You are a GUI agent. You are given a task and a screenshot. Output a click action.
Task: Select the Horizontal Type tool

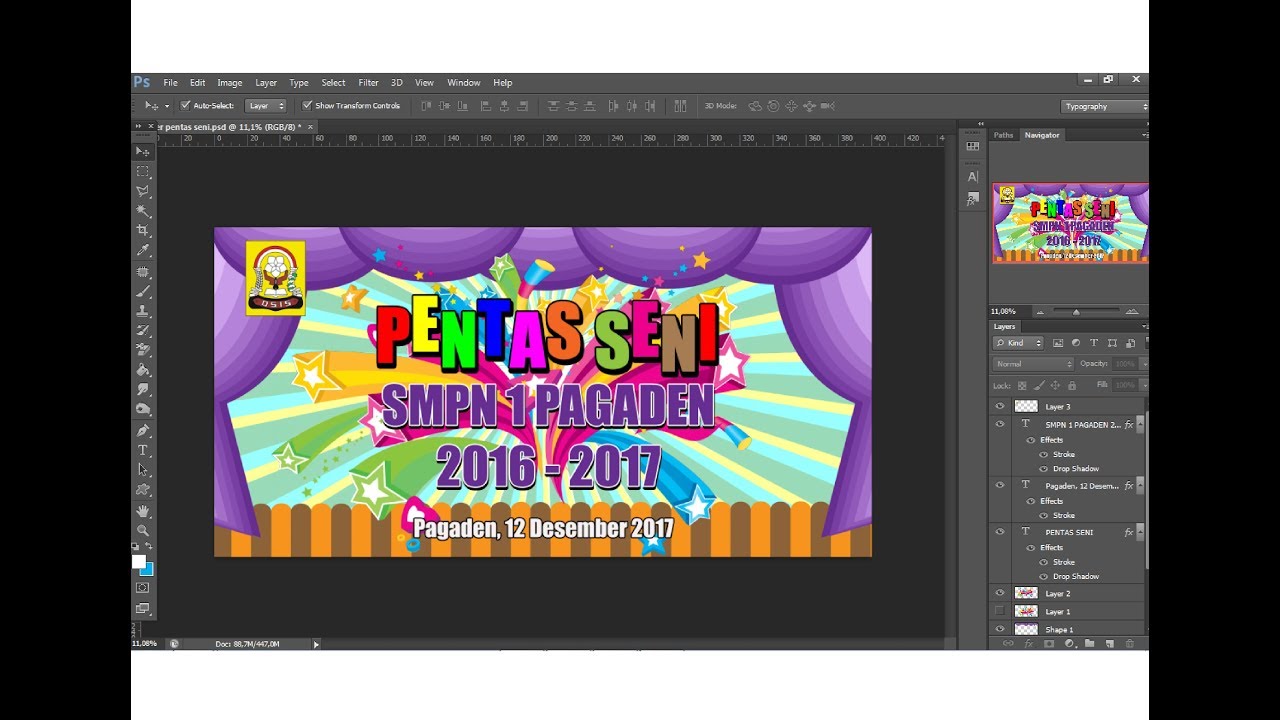(x=143, y=451)
